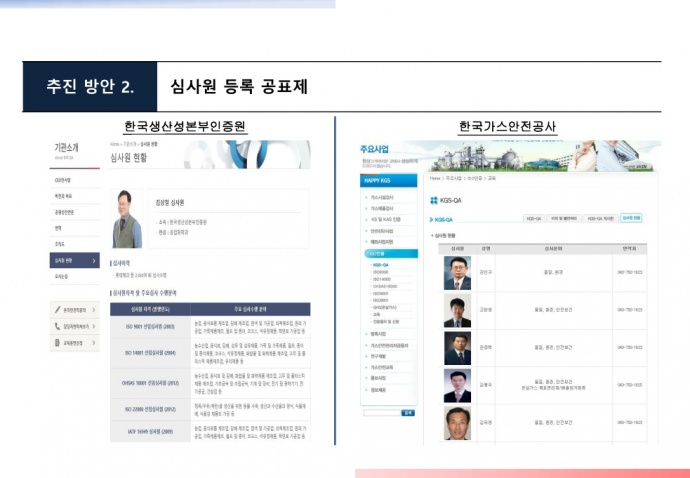Click chevron arrow on highlighted 심사원 현황 menu item
Image resolution: width=690 pixels, height=478 pixels.
93,261
